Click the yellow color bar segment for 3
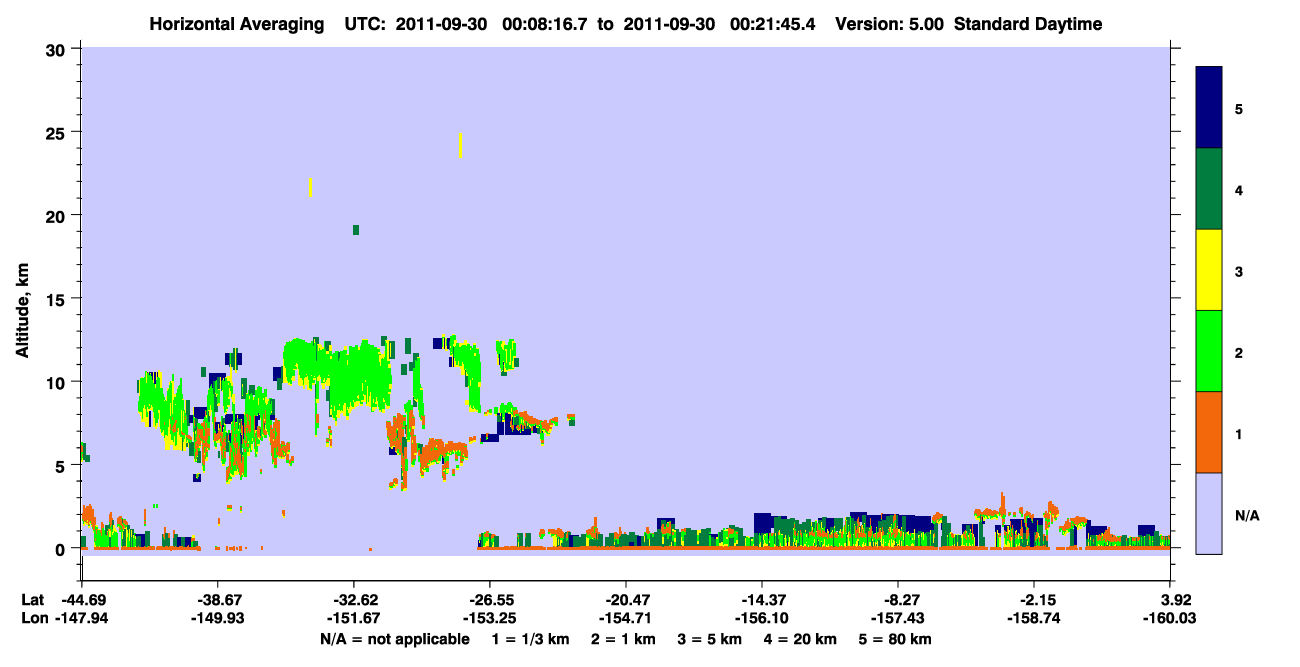1300x667 pixels. coord(1209,270)
